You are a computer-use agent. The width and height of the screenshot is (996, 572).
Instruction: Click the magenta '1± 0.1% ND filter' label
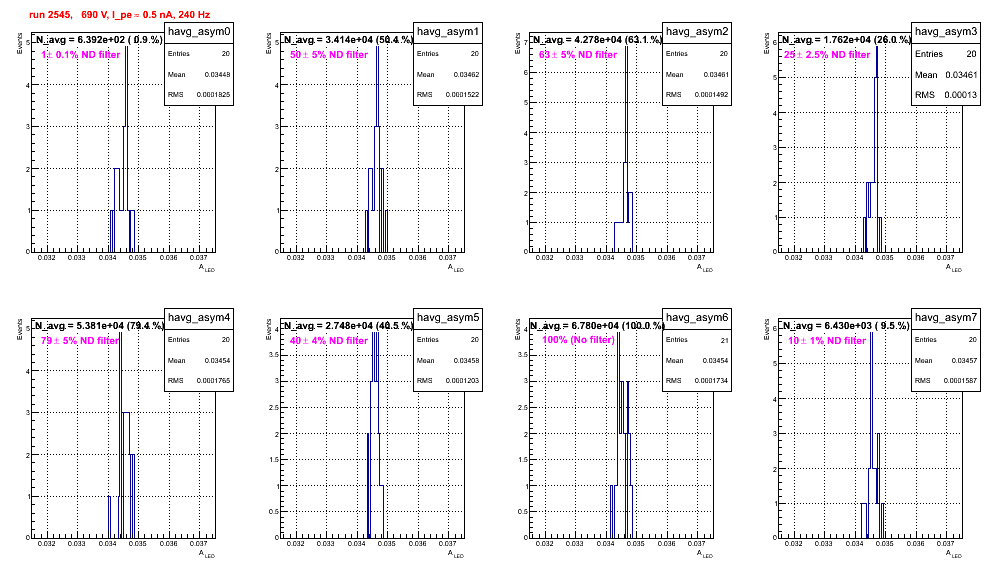(x=81, y=55)
